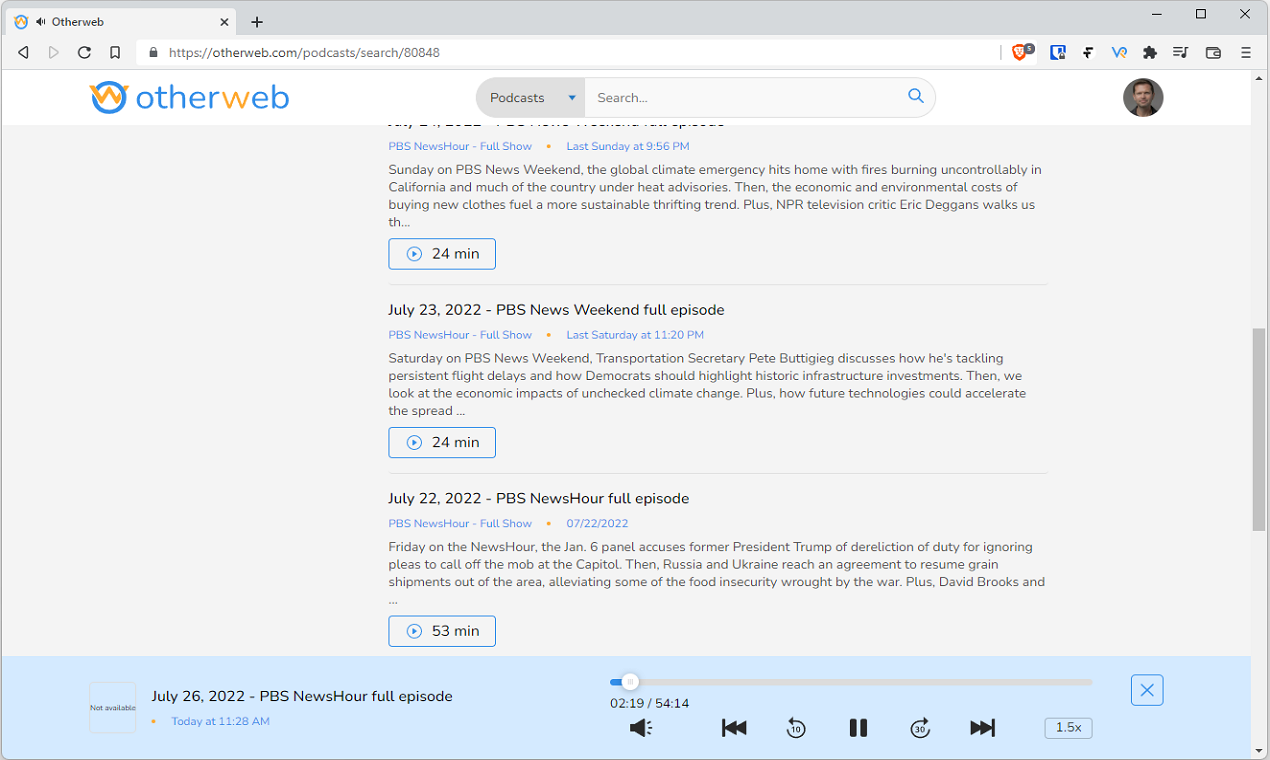Play the July 22 53 min episode
1270x760 pixels.
click(442, 631)
